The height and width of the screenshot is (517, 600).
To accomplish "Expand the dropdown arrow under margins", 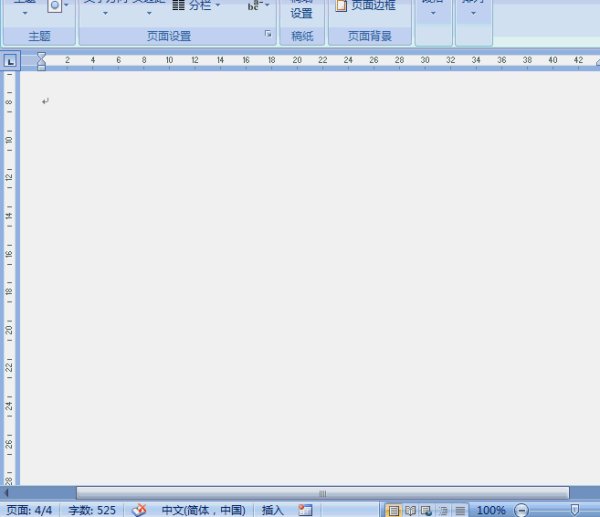I will 149,13.
